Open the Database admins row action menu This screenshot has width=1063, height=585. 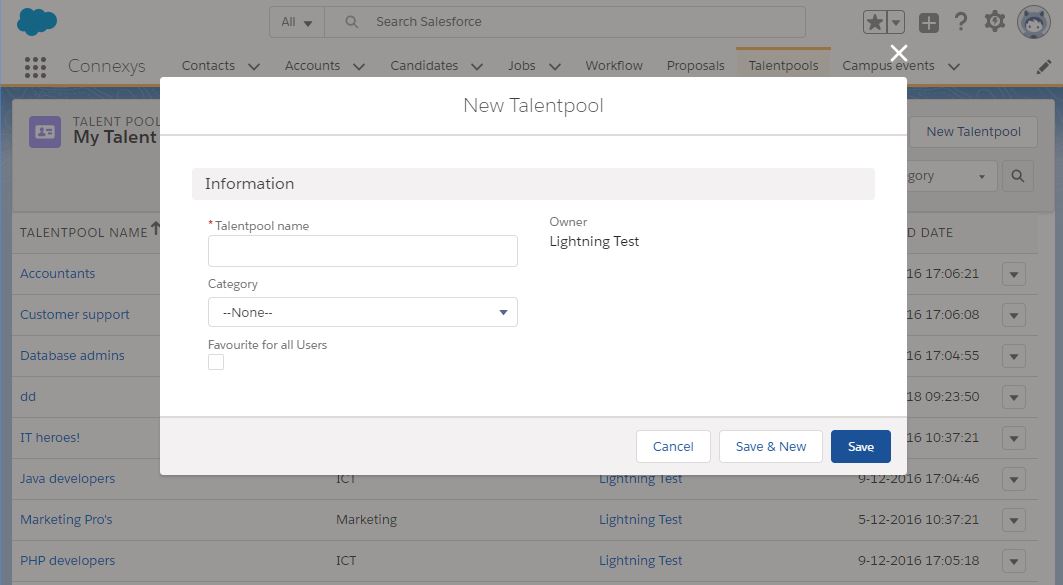tap(1014, 357)
